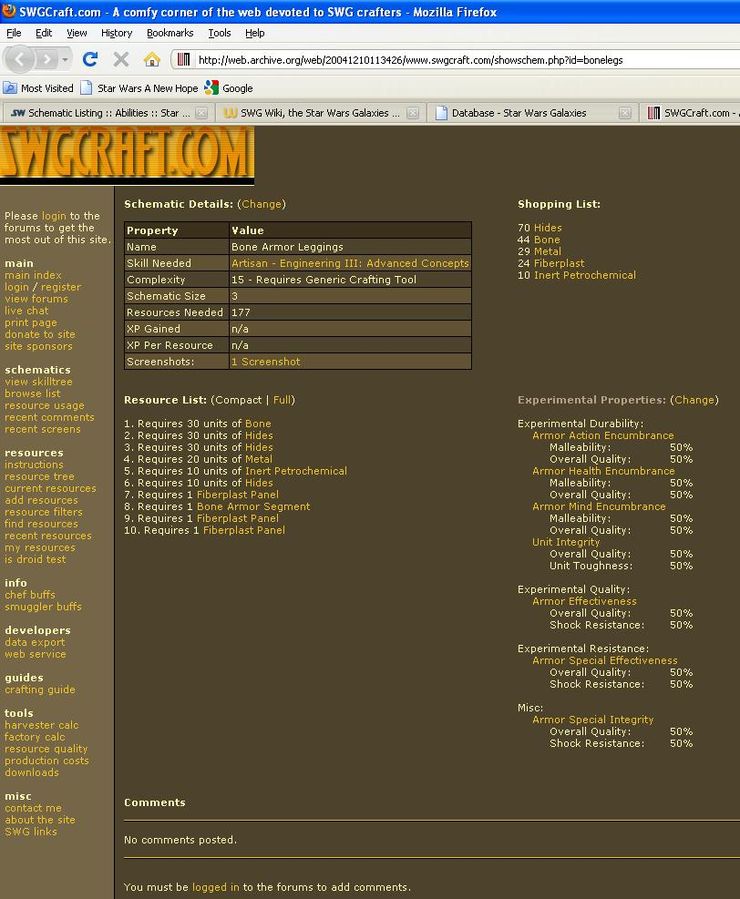Open the Bookmarks menu
Screen dimensions: 740x899
(x=170, y=33)
